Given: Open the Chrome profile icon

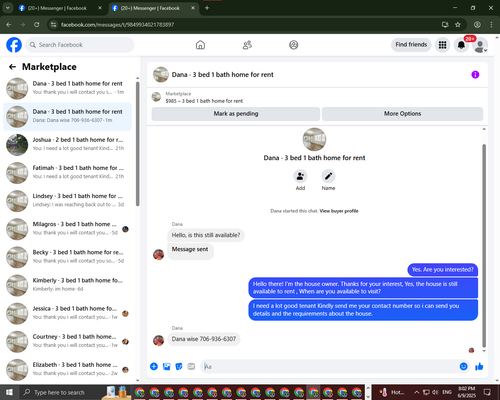Looking at the screenshot, I should [477, 25].
